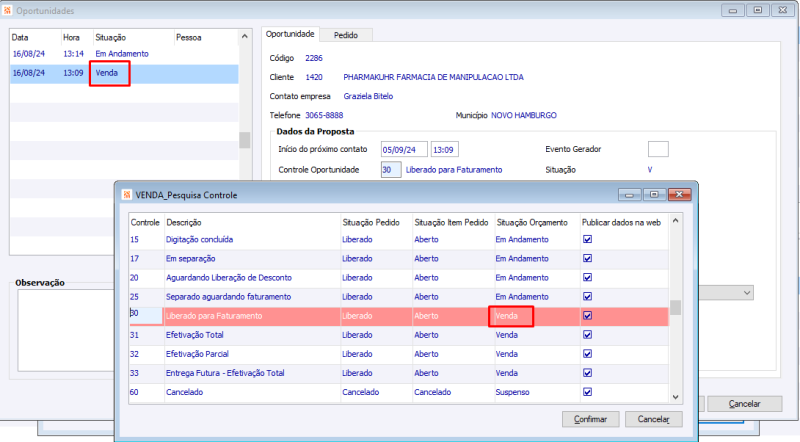The height and width of the screenshot is (442, 800).
Task: Toggle web publish checkbox for Cancelado row
Action: (x=587, y=392)
